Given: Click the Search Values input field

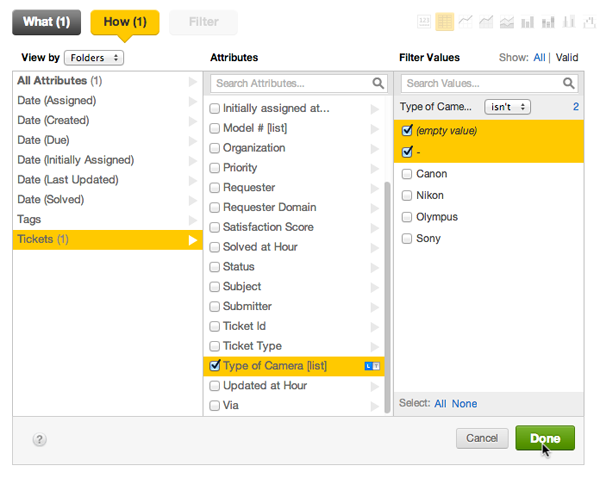Looking at the screenshot, I should point(480,84).
